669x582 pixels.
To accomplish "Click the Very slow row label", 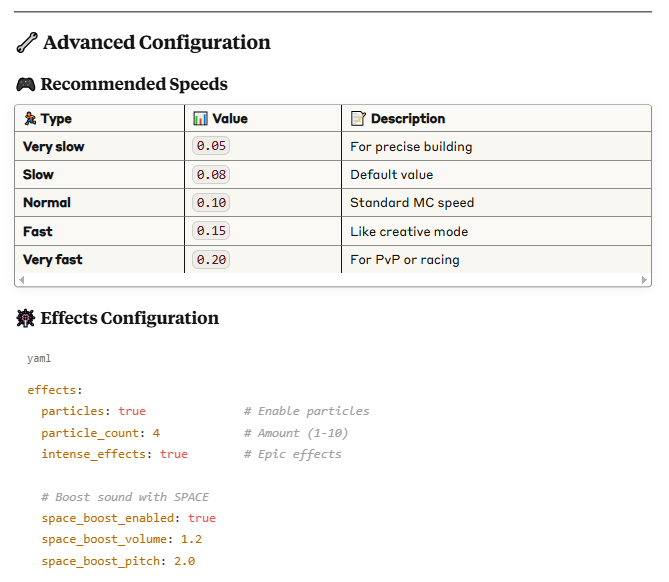I will coord(54,146).
